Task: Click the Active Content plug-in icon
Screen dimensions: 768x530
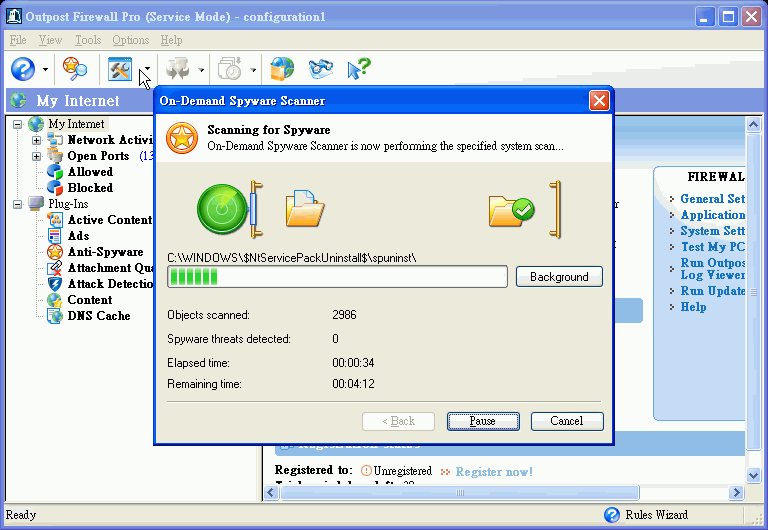Action: click(x=55, y=220)
